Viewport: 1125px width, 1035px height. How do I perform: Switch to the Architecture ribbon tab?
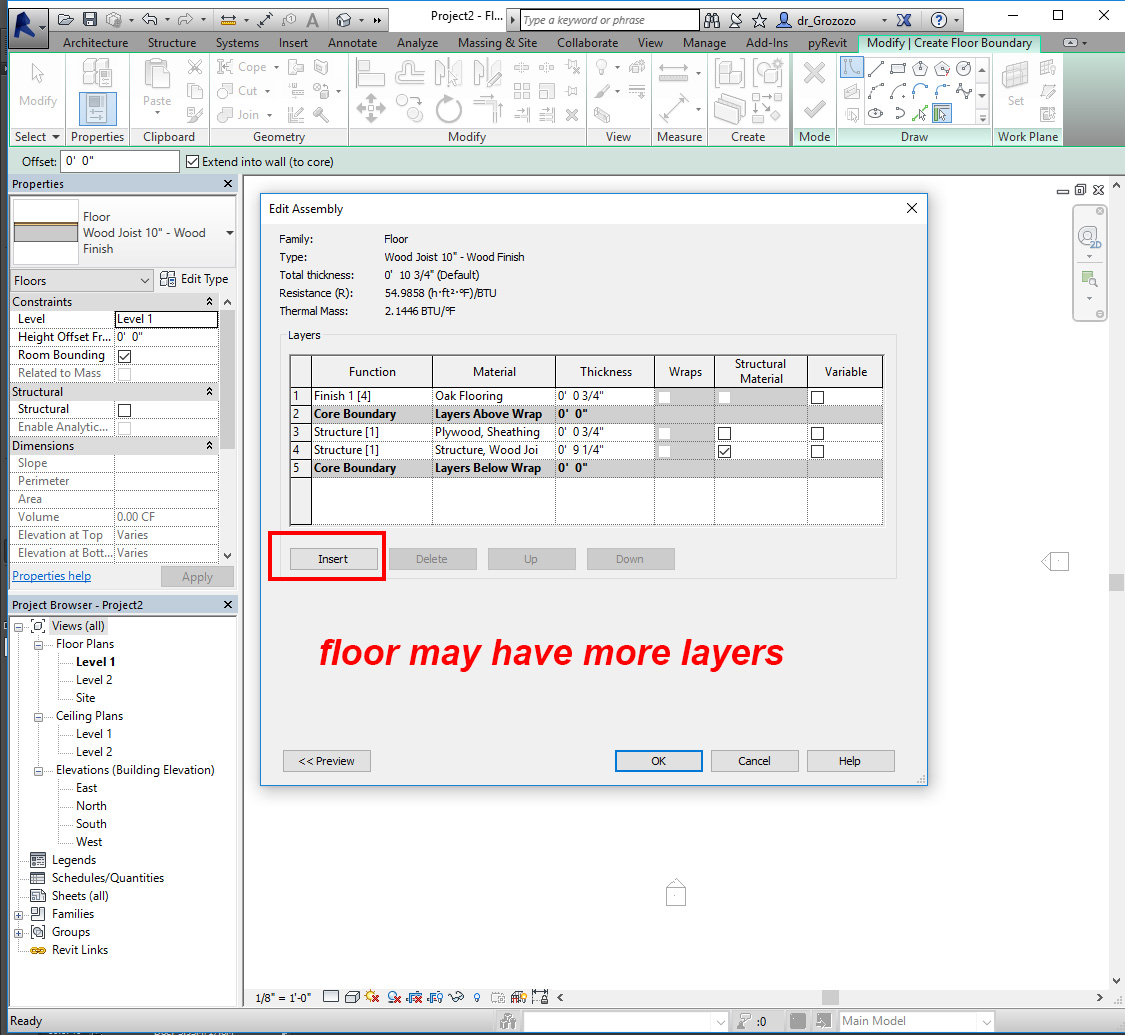click(95, 42)
